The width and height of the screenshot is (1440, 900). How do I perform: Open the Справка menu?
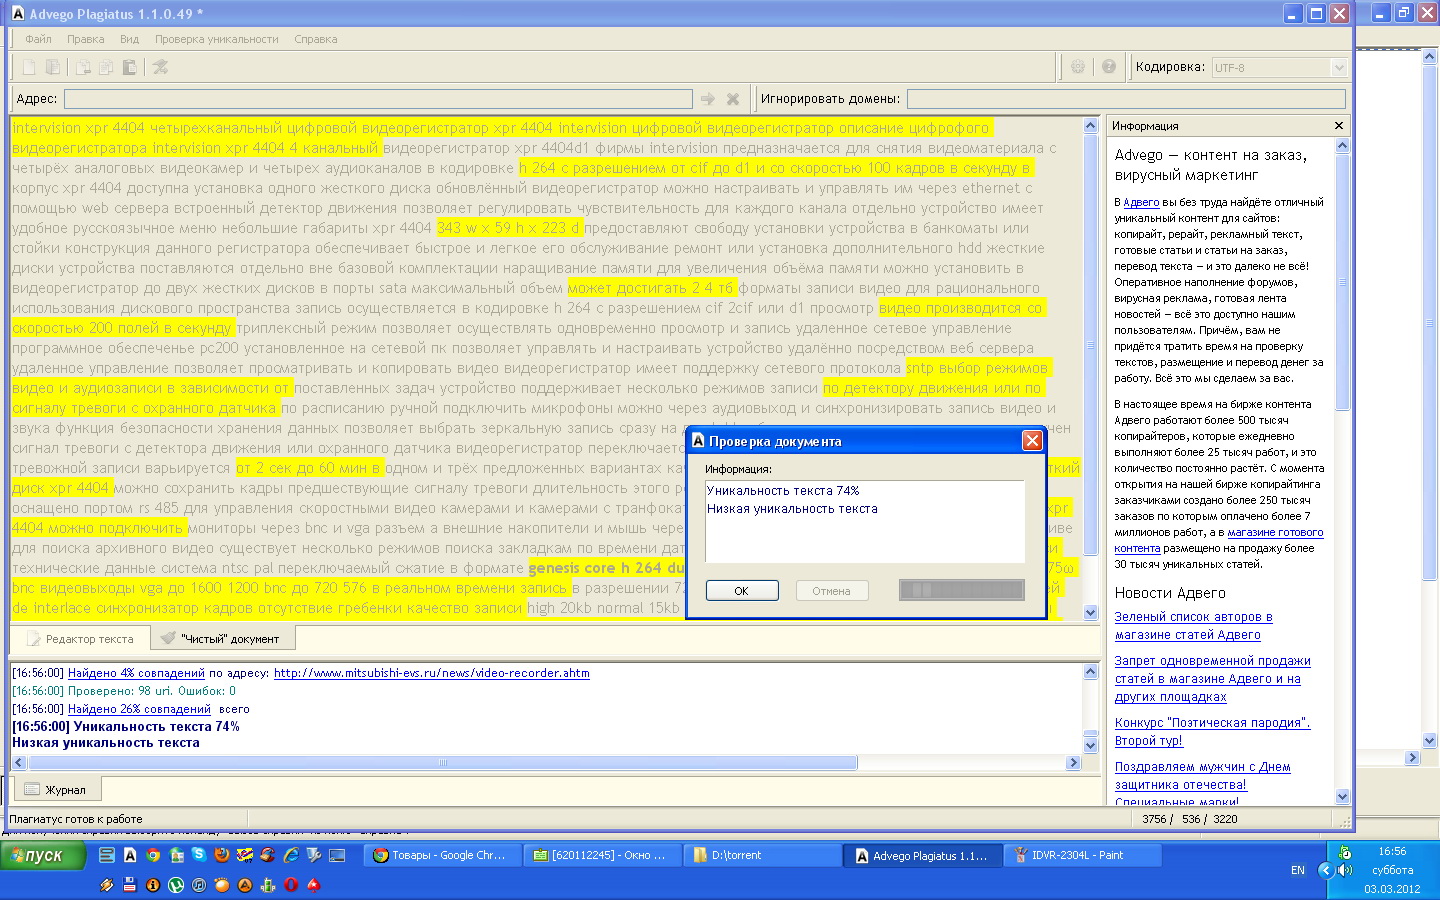pyautogui.click(x=315, y=39)
